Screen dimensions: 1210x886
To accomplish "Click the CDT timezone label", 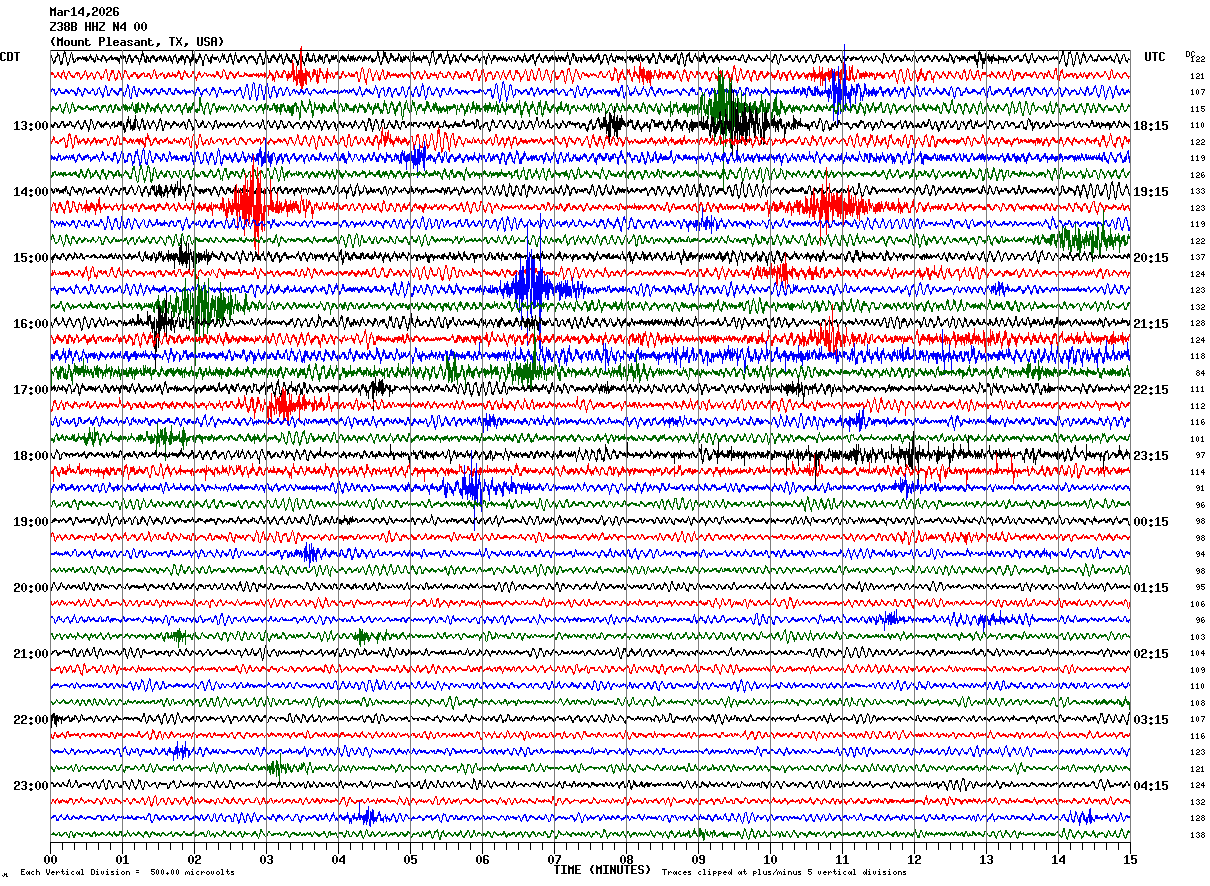I will [10, 57].
